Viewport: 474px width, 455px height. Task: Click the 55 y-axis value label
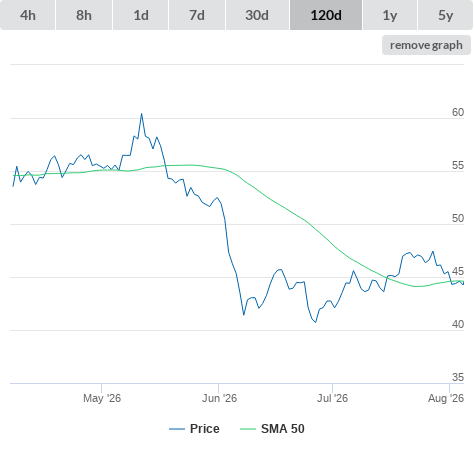tap(458, 165)
